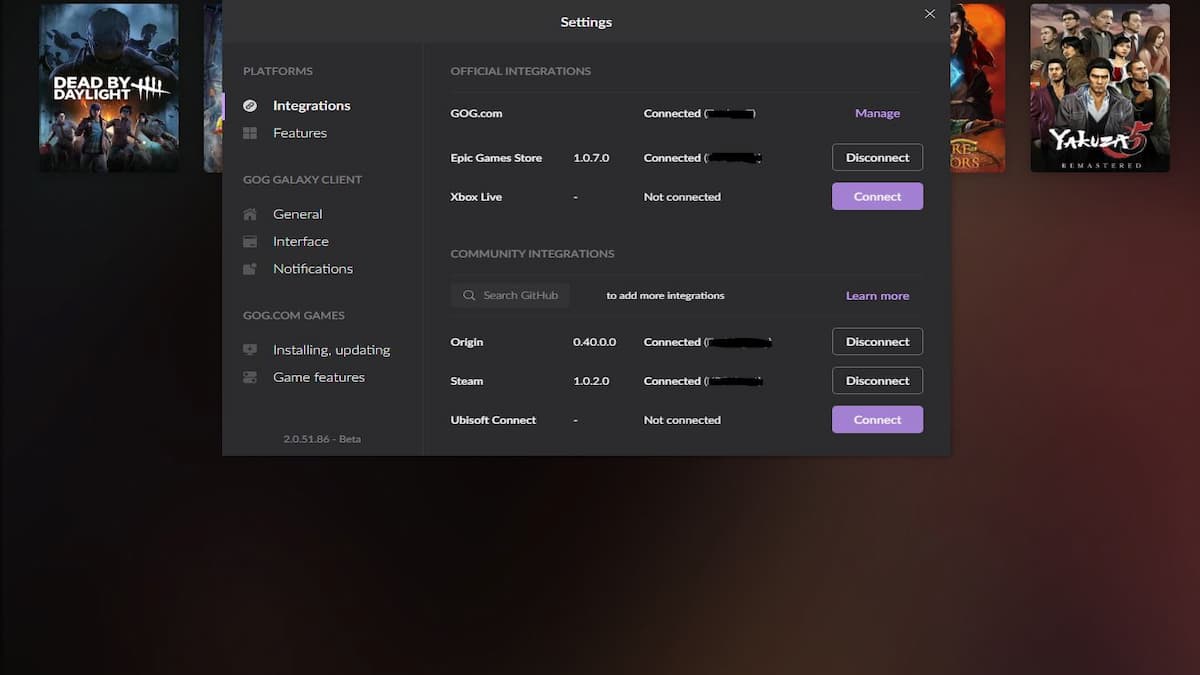The width and height of the screenshot is (1200, 675).
Task: Click Manage link for GOG.com
Action: 877,114
